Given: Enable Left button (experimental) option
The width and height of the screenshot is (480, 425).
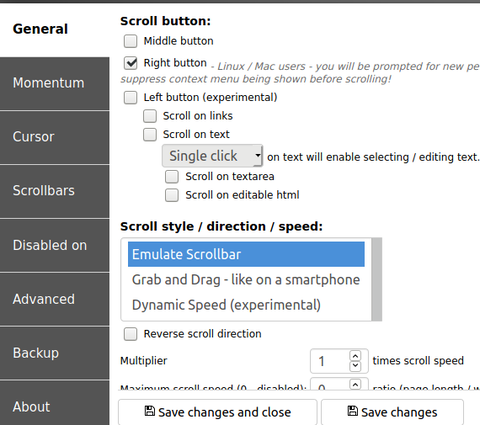Looking at the screenshot, I should click(130, 98).
